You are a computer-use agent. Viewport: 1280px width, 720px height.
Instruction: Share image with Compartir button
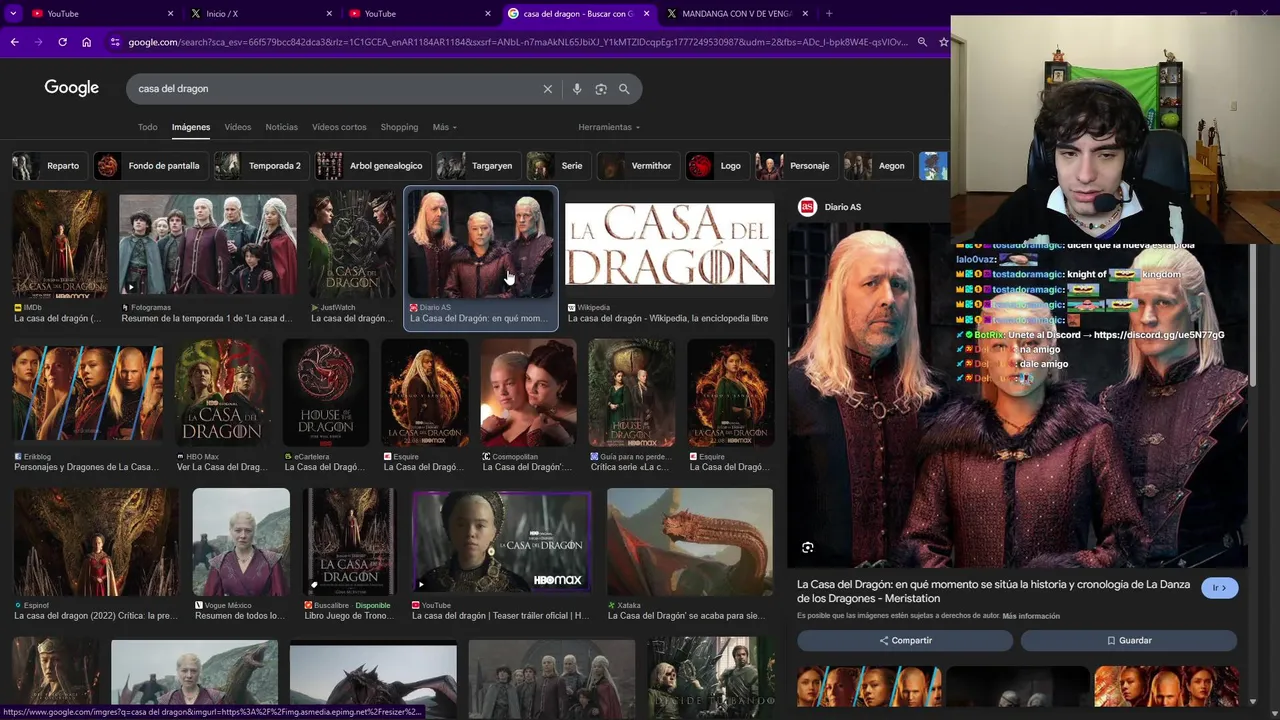905,640
